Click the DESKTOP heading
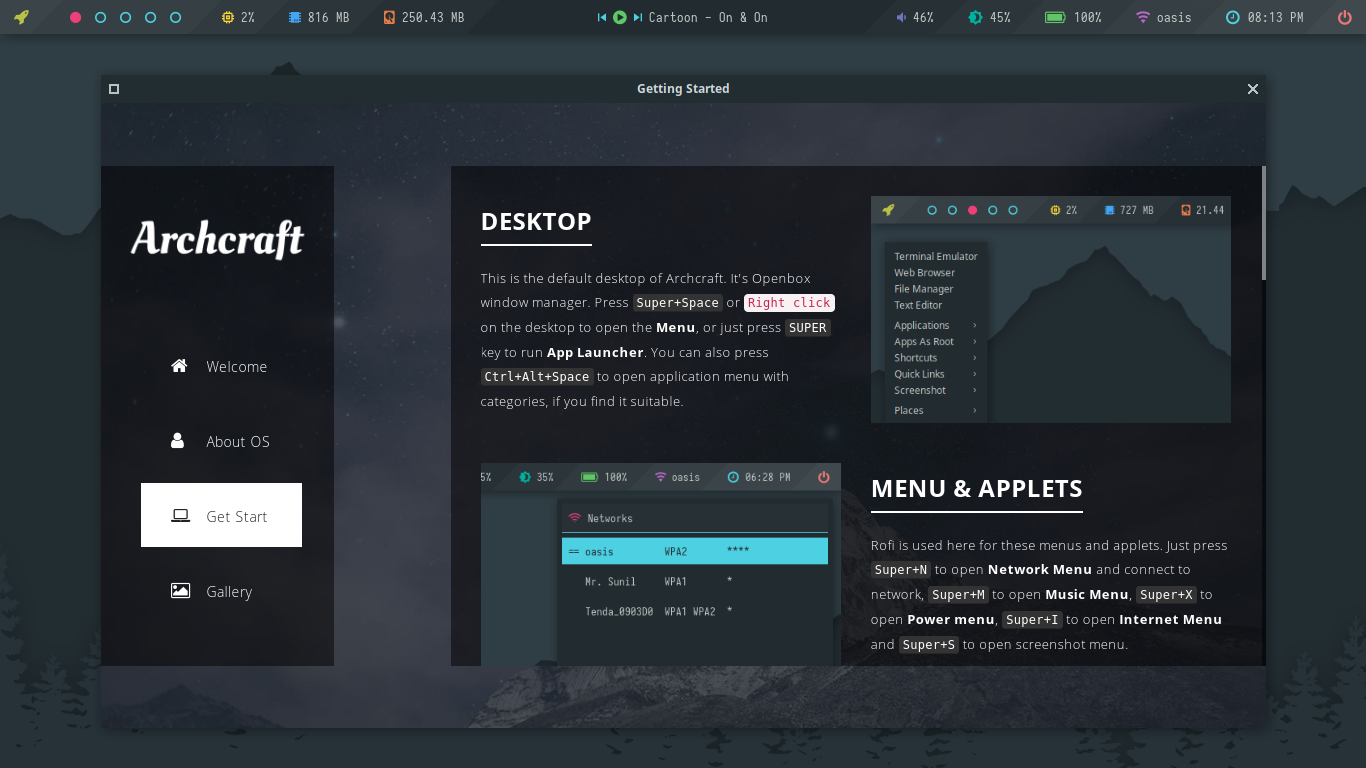1366x768 pixels. click(x=536, y=221)
